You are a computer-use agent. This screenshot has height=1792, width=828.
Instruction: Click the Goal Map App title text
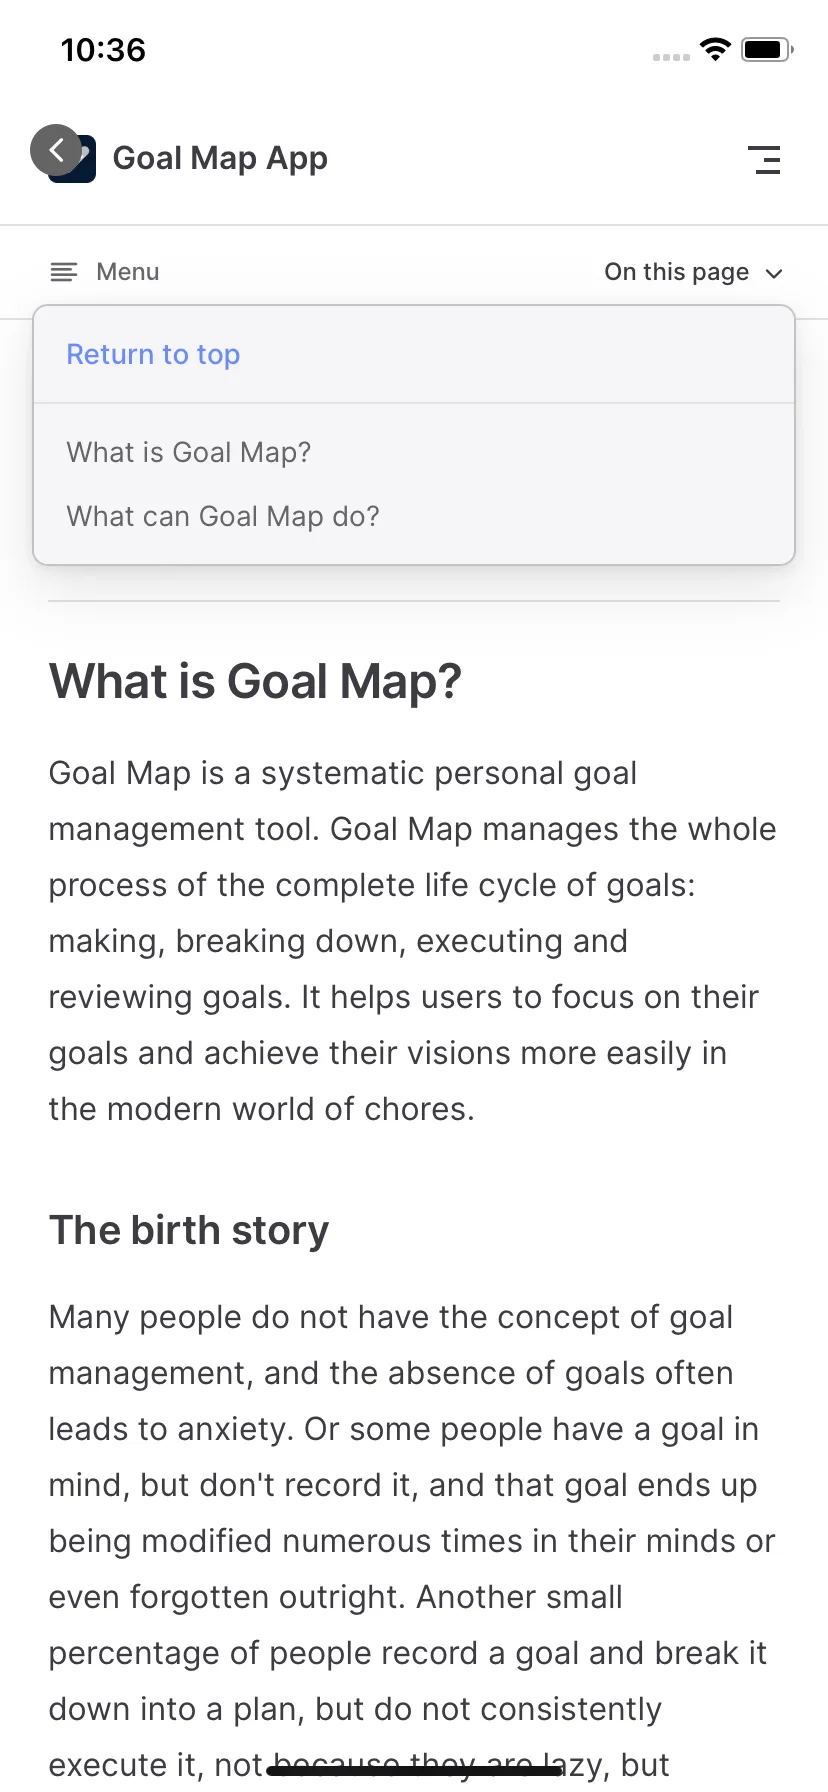(220, 158)
